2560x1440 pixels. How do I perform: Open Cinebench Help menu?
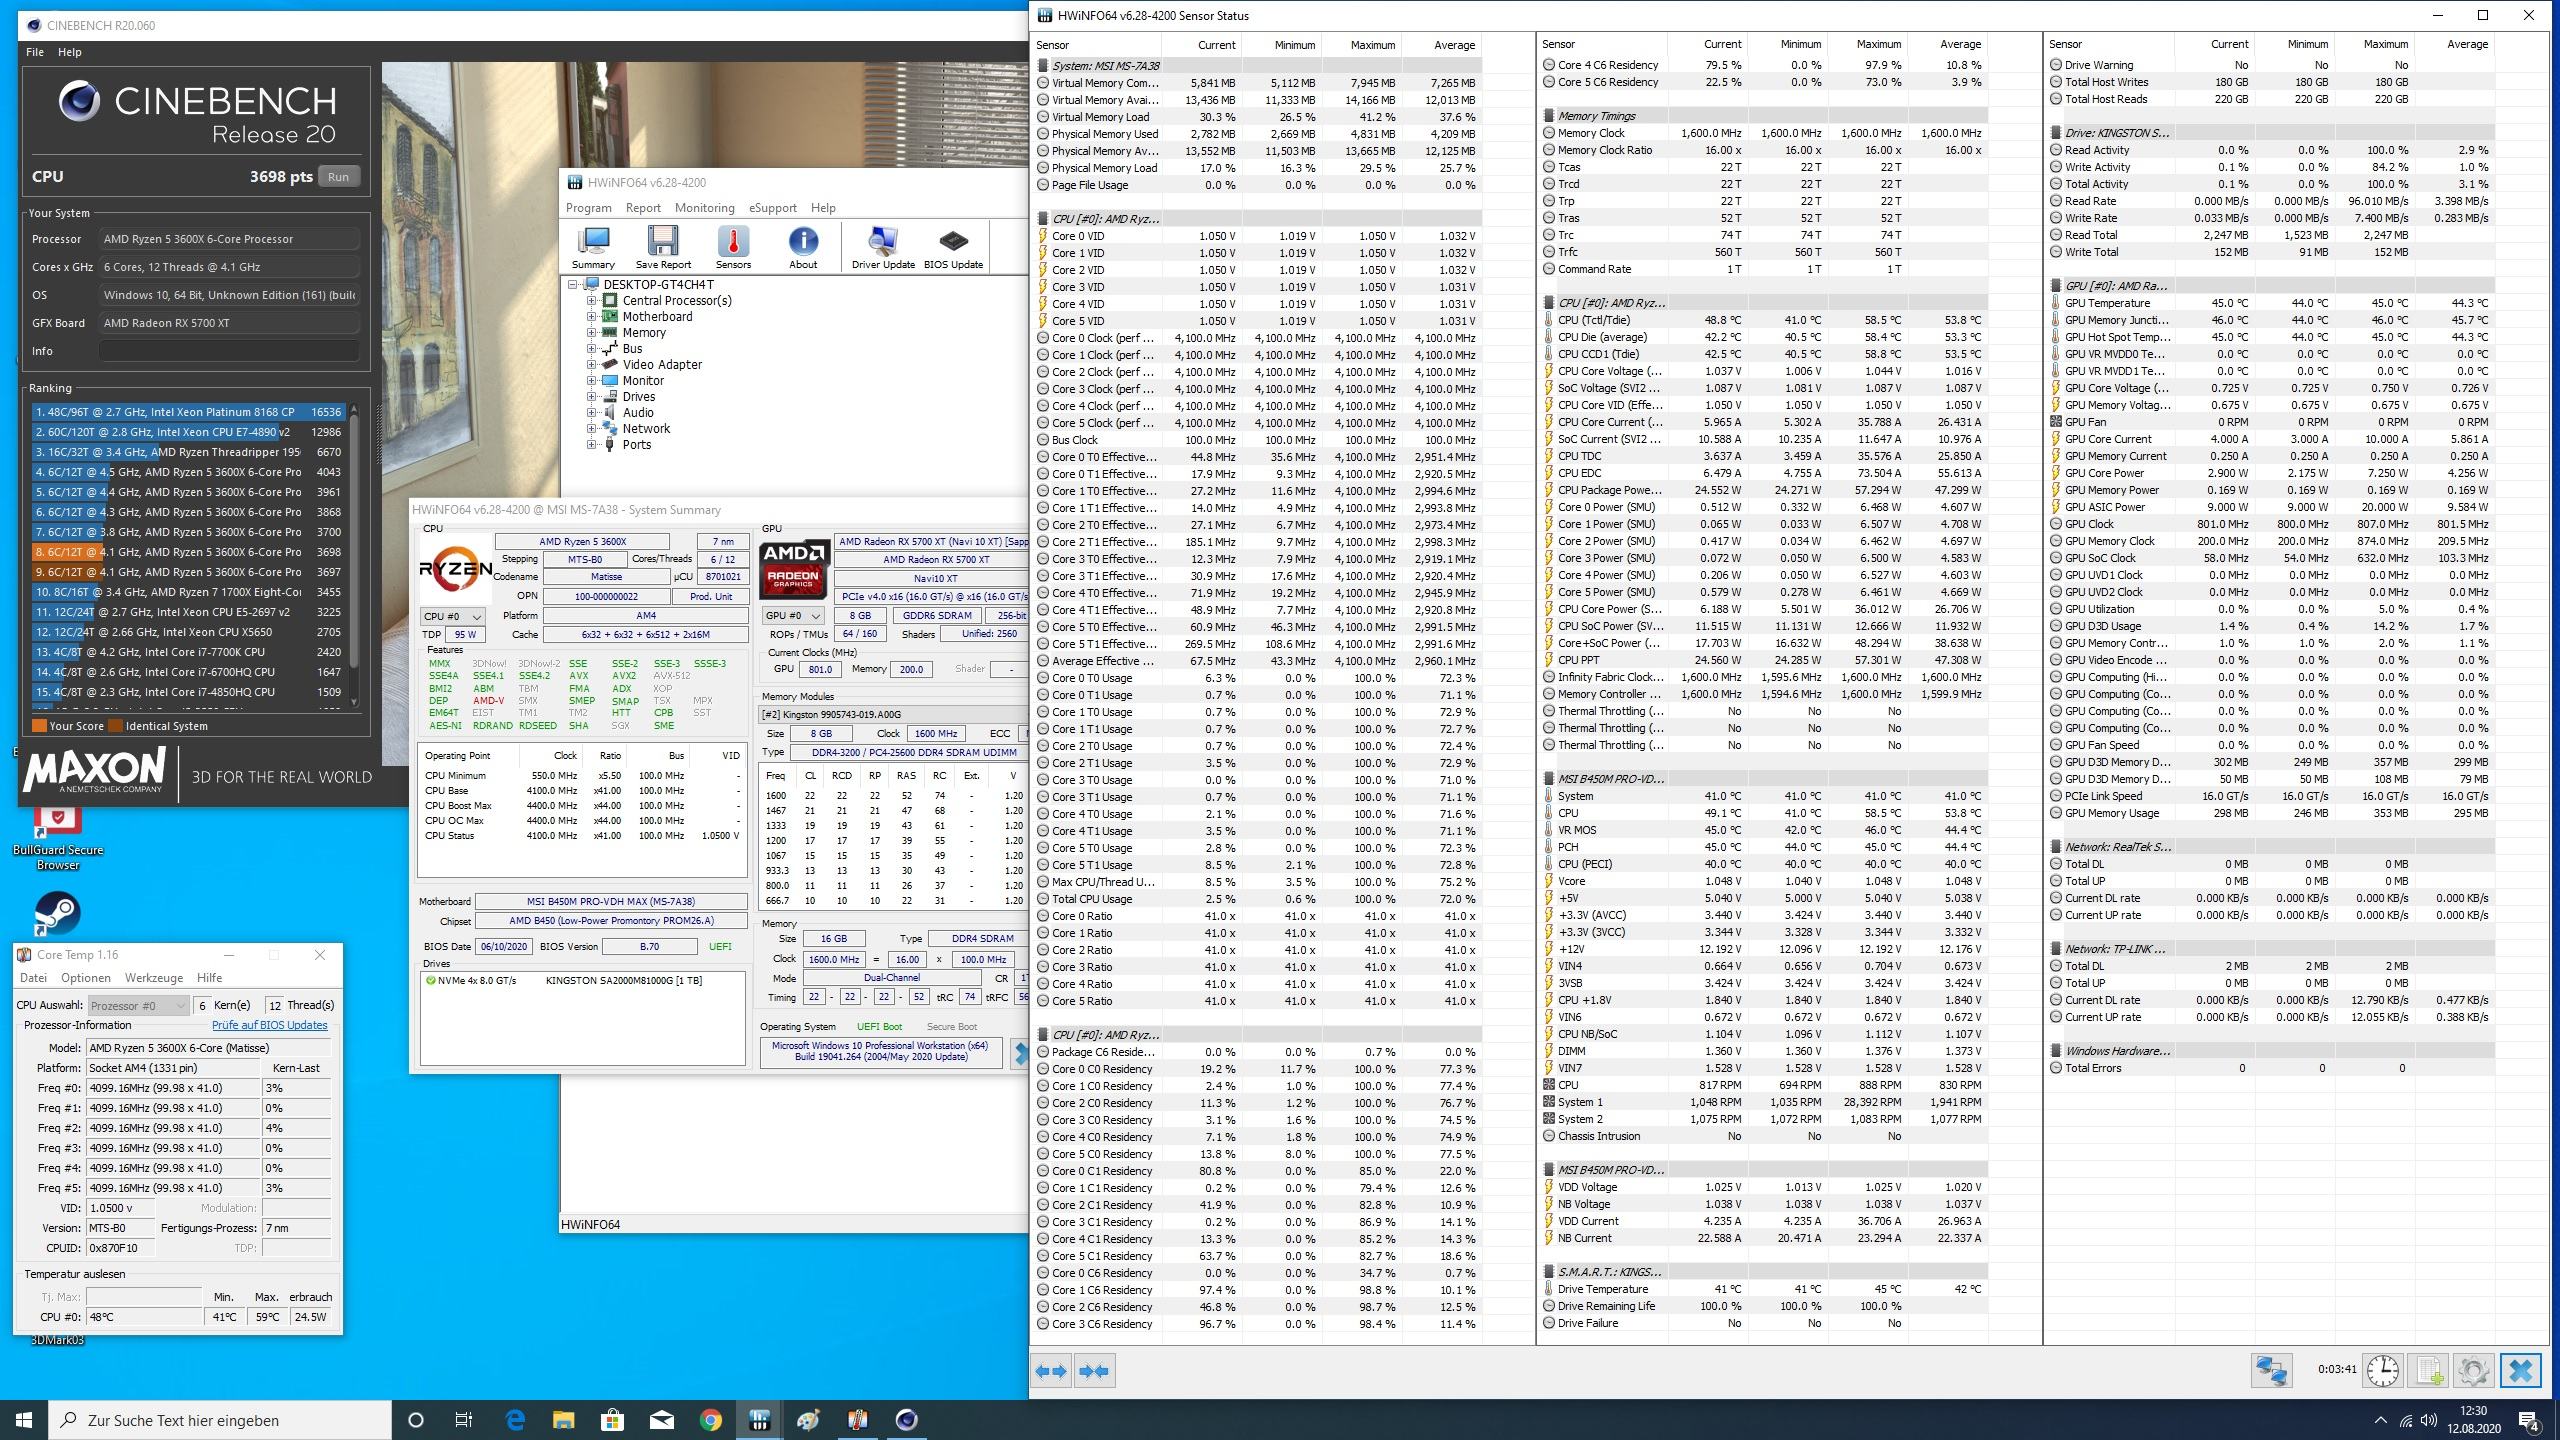[70, 52]
